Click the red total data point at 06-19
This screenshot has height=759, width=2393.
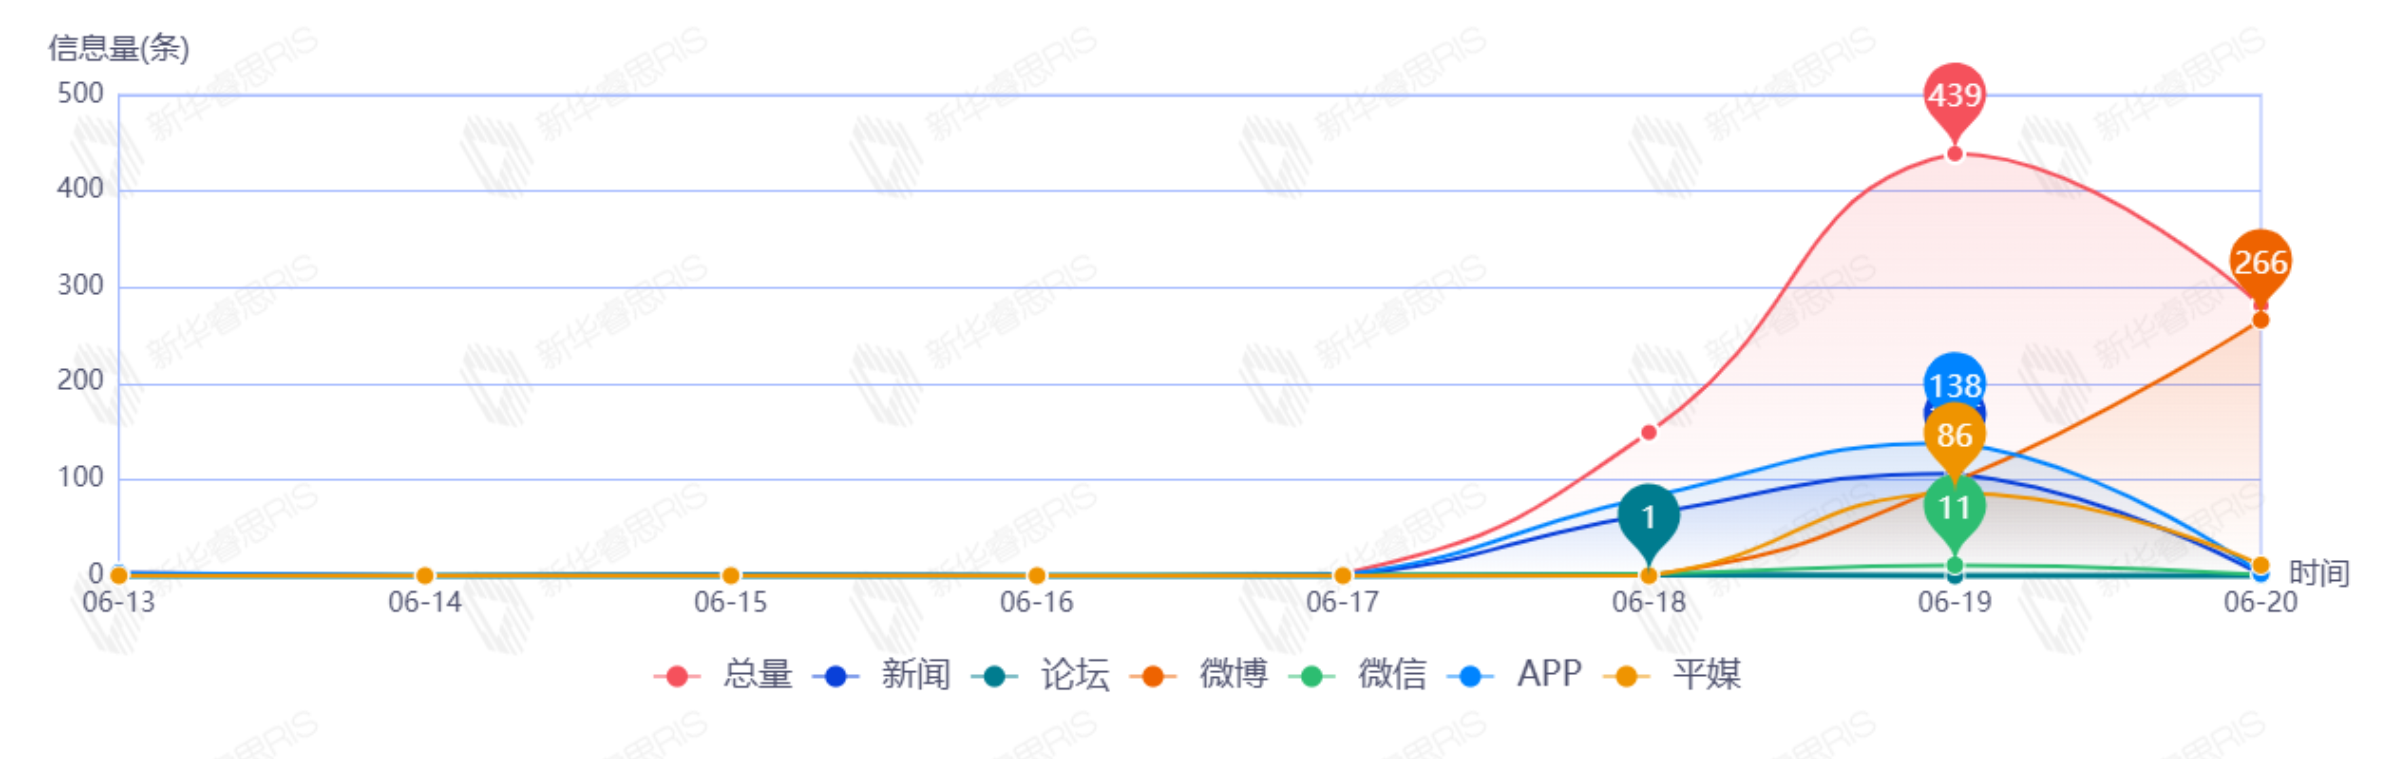pos(1954,154)
